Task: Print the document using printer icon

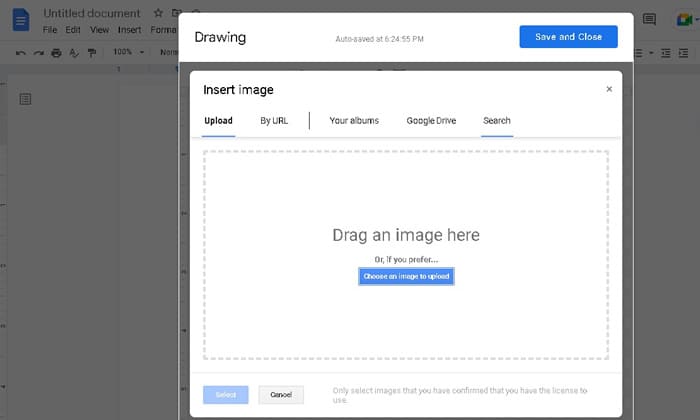Action: click(56, 52)
